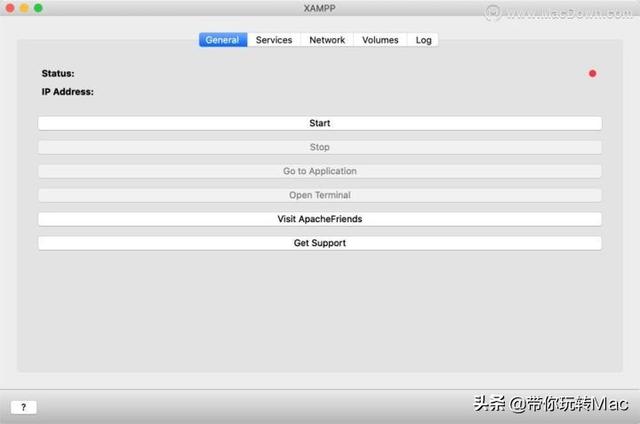The image size is (640, 424).
Task: Click the Start button
Action: coord(320,123)
